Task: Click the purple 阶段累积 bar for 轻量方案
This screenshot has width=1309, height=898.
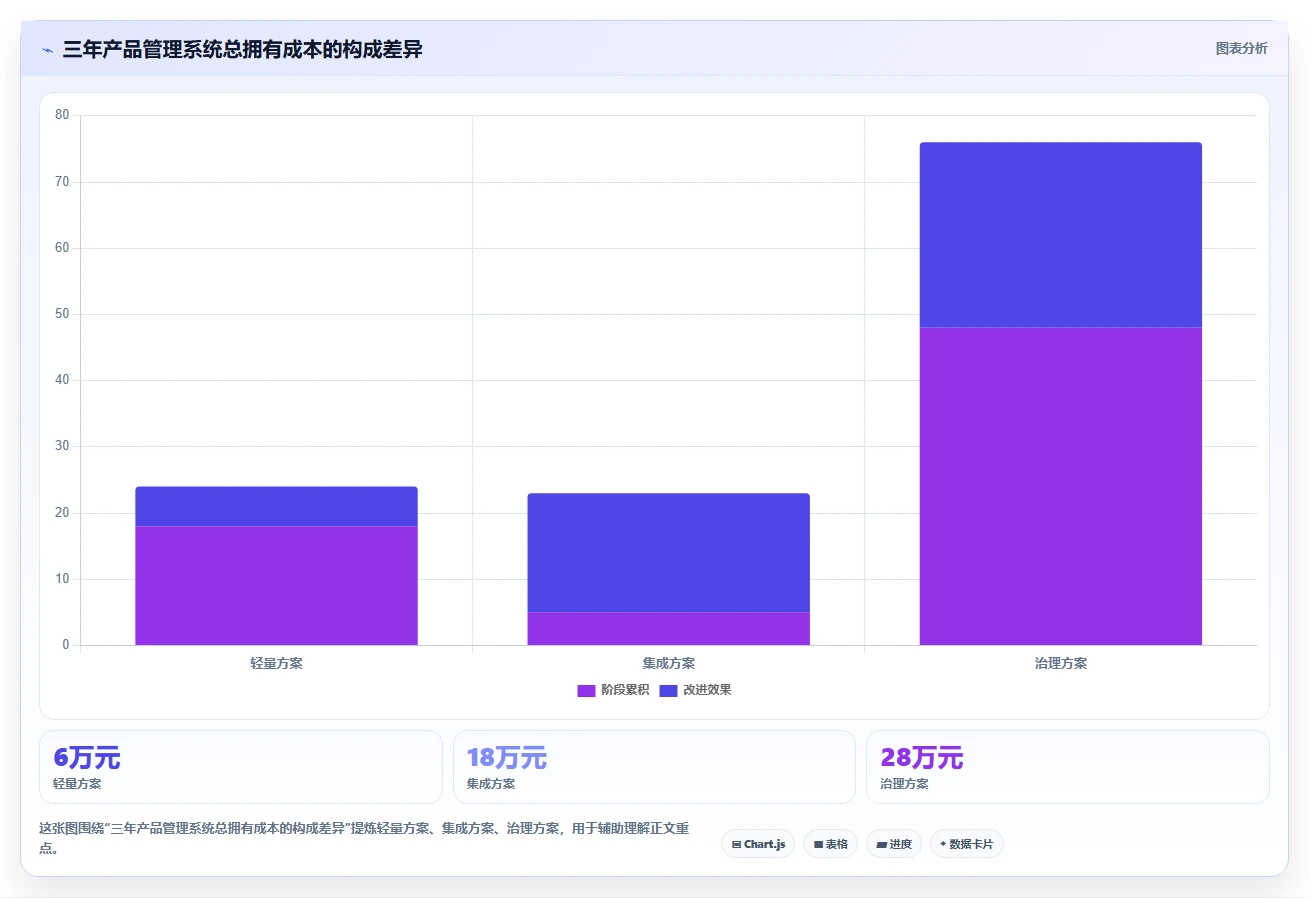Action: click(276, 585)
